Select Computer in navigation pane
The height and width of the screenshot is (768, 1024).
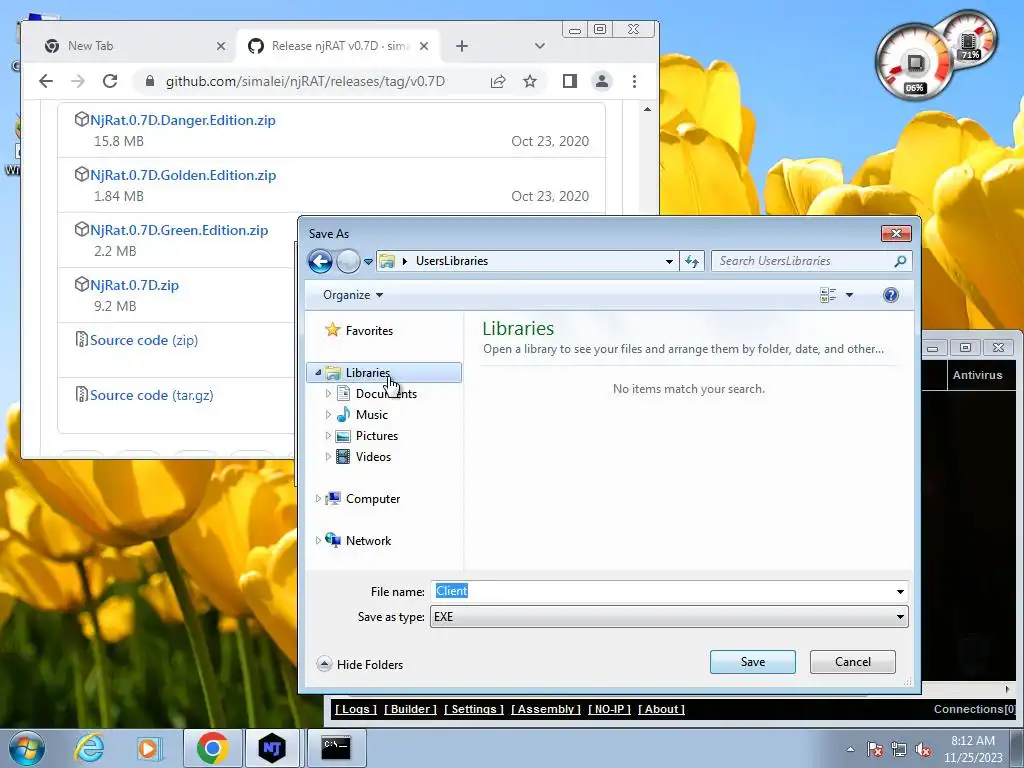(x=372, y=499)
